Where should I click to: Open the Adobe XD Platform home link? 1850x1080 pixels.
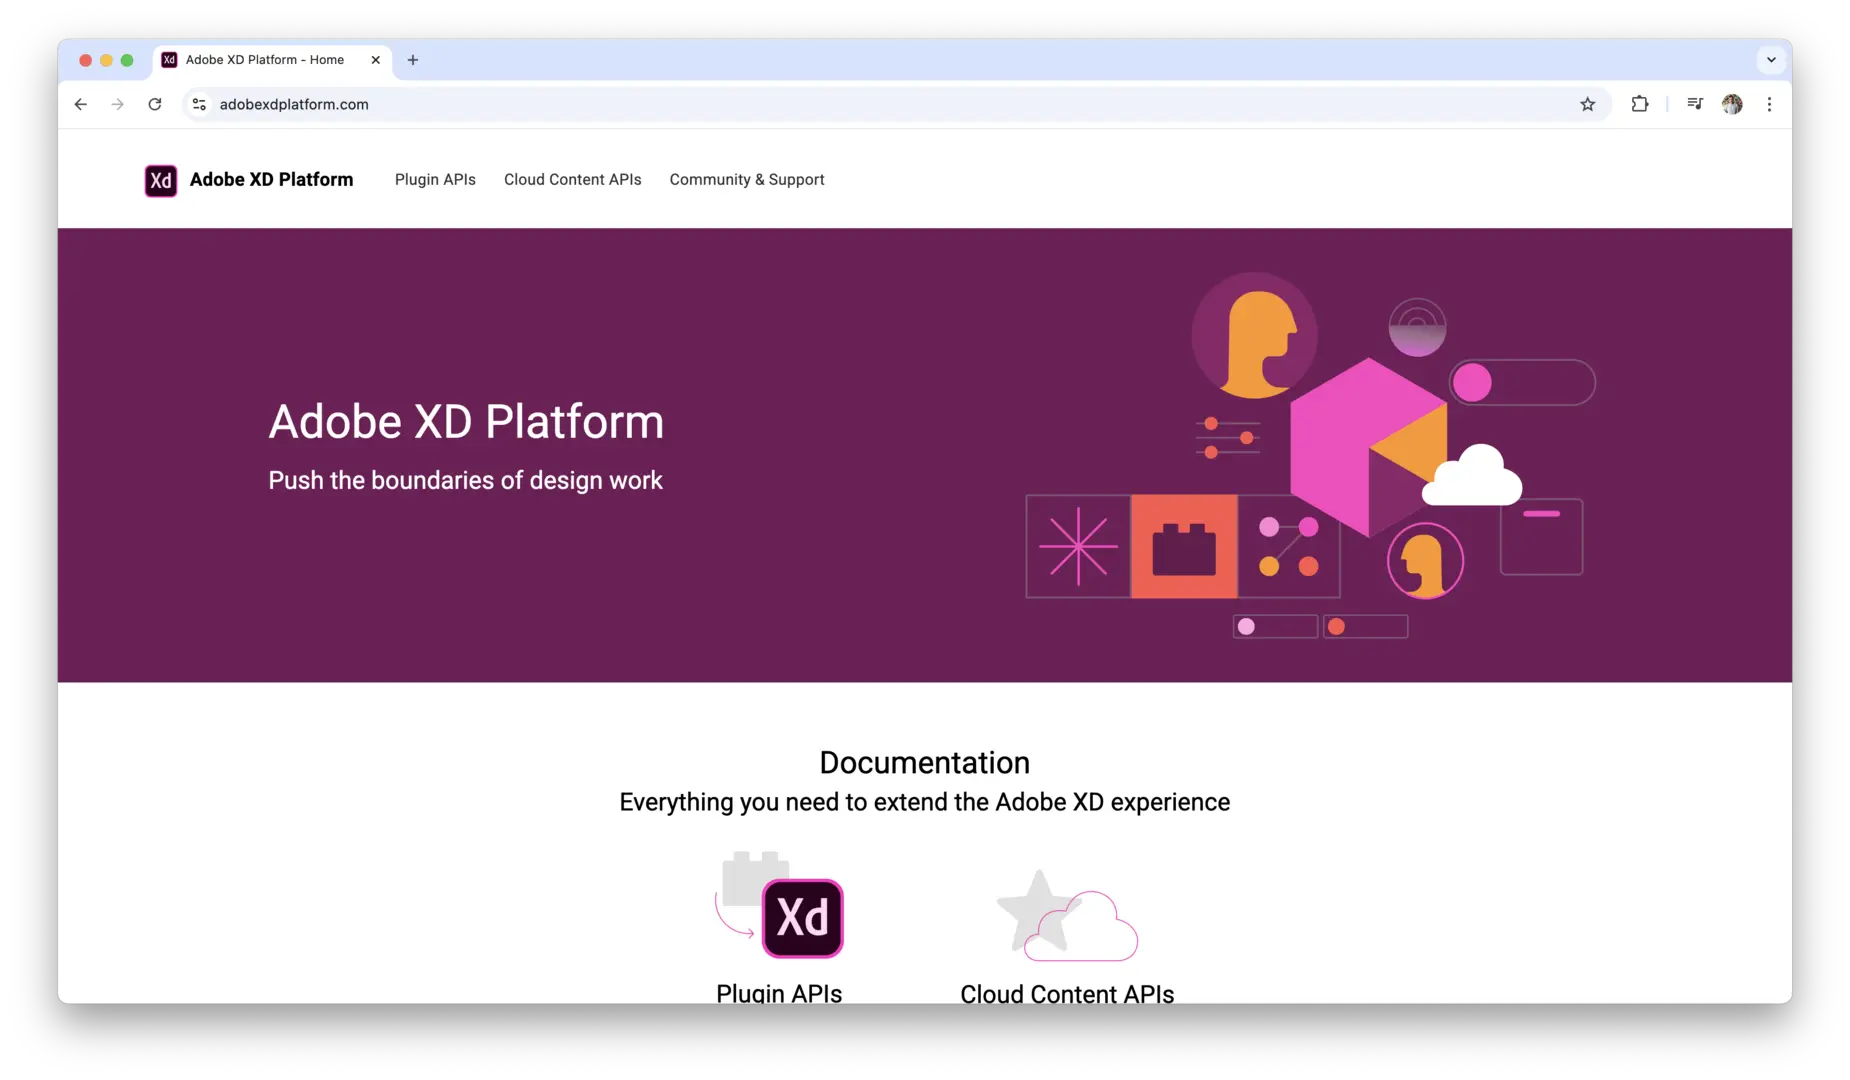(271, 180)
